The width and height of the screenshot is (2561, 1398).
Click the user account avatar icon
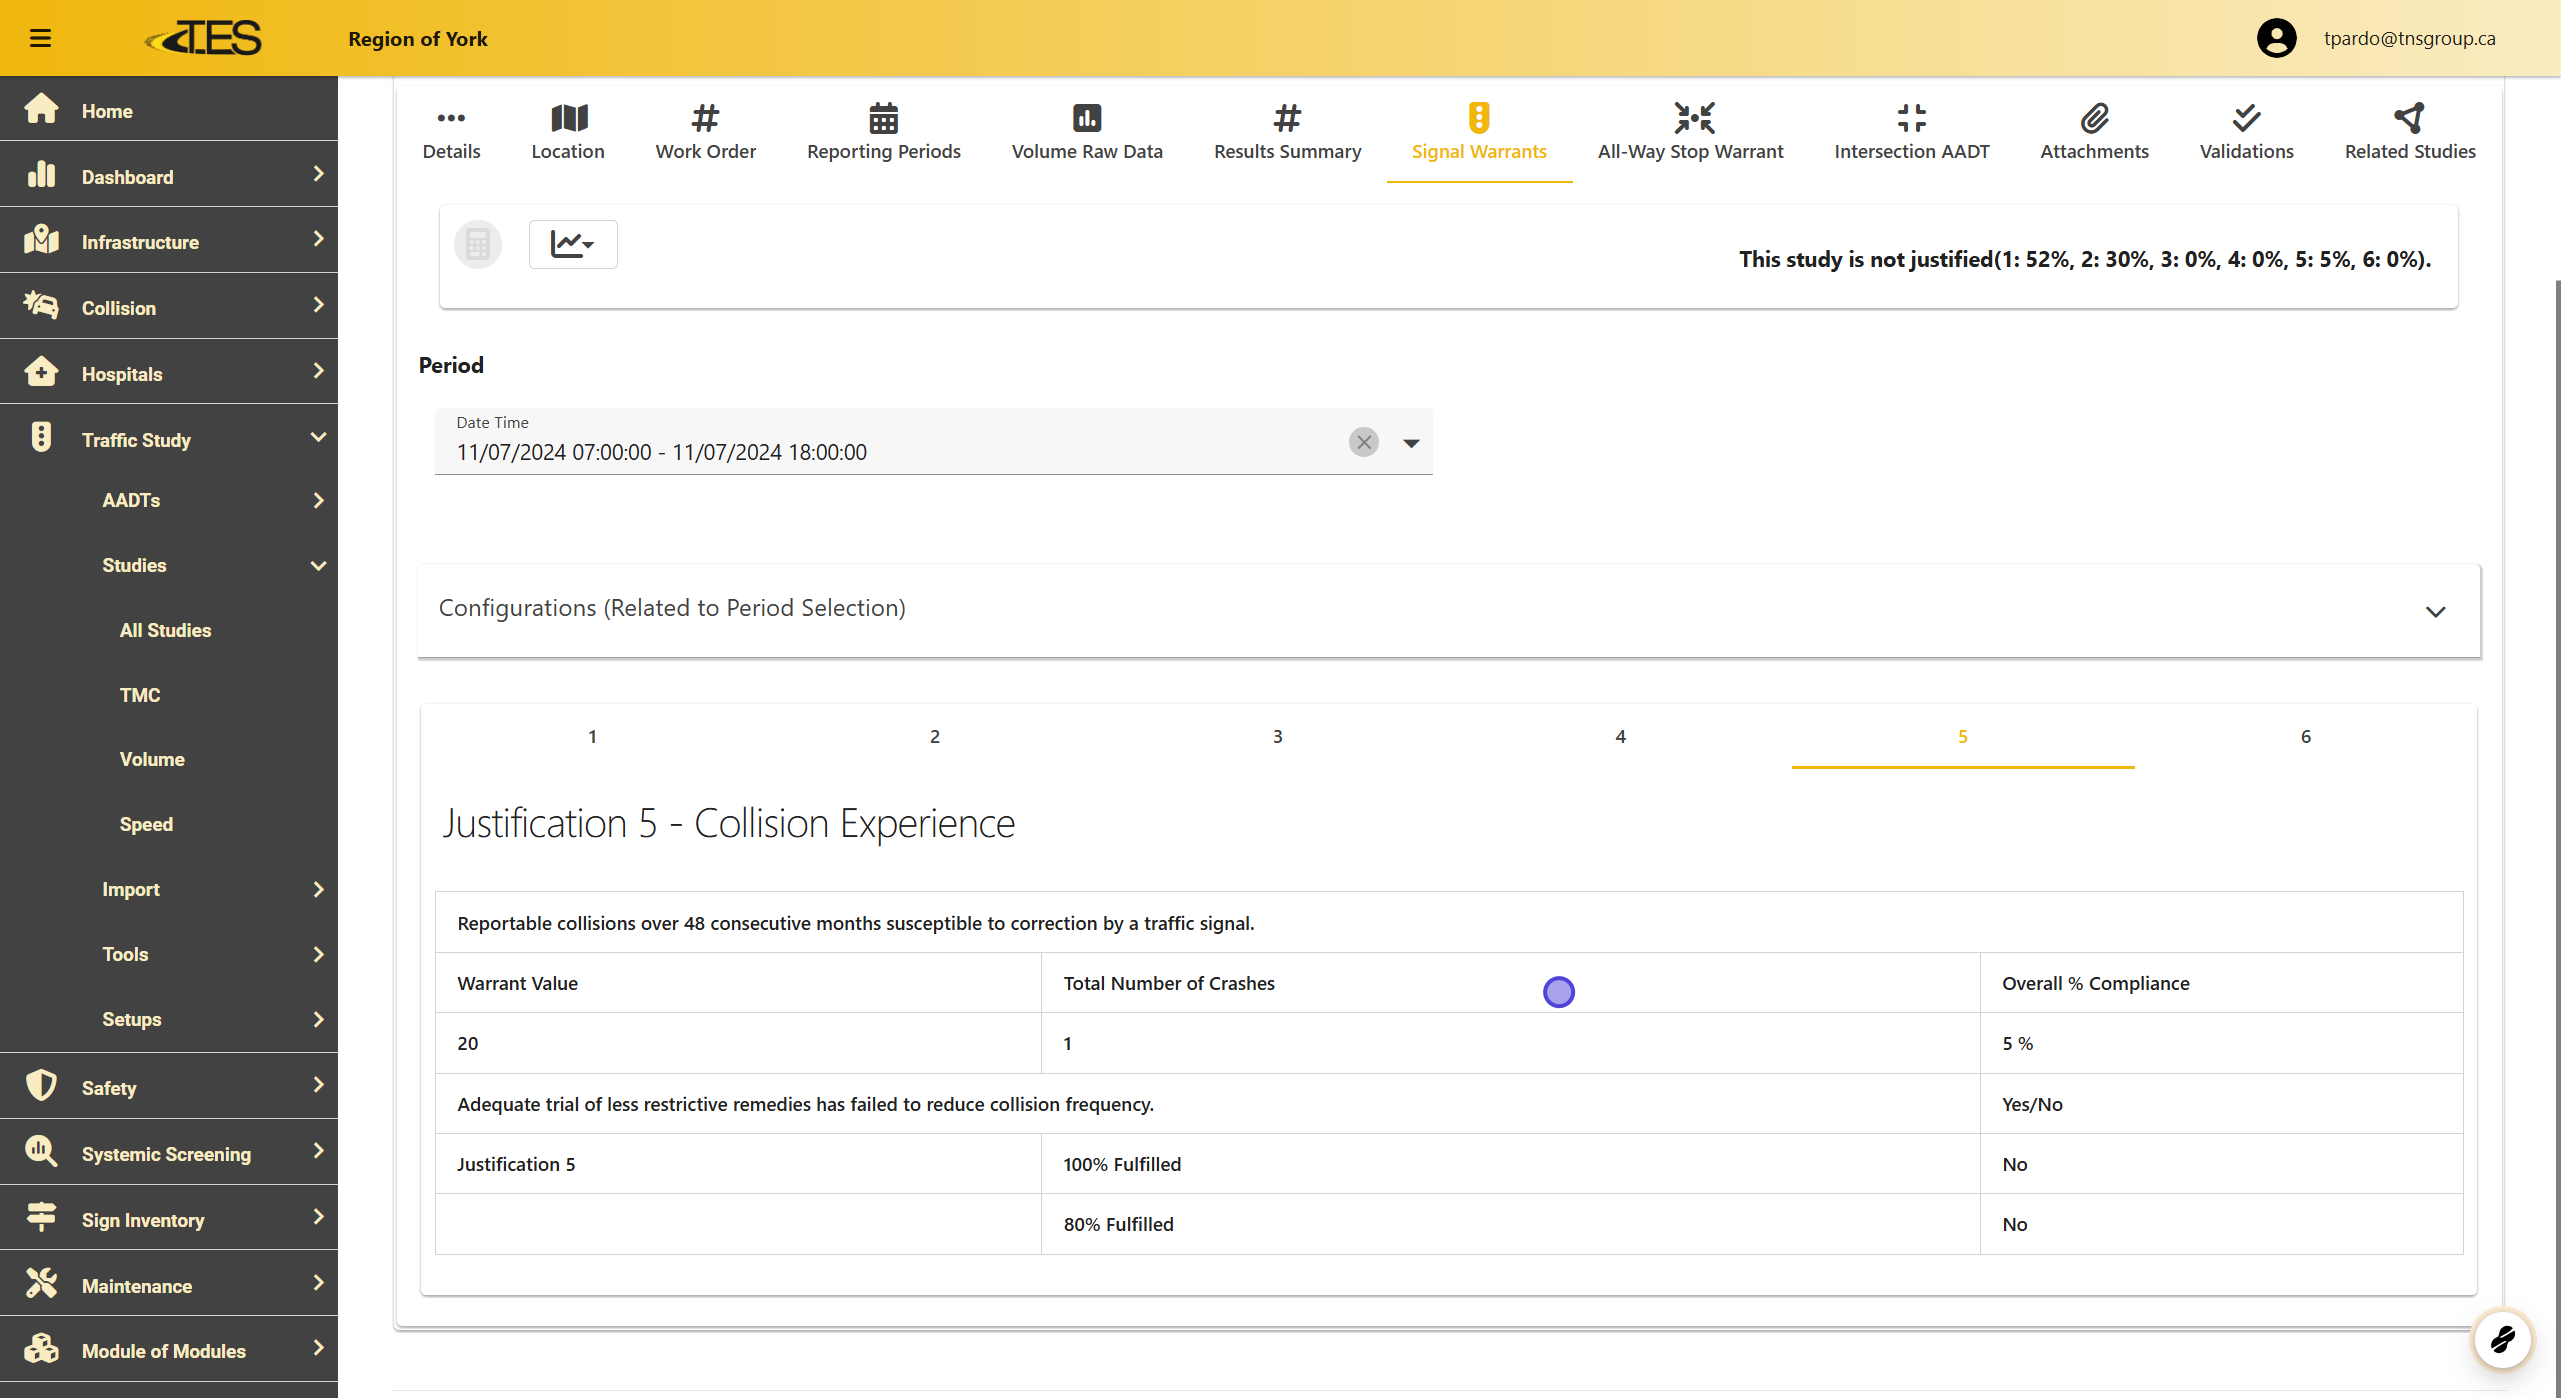point(2276,38)
